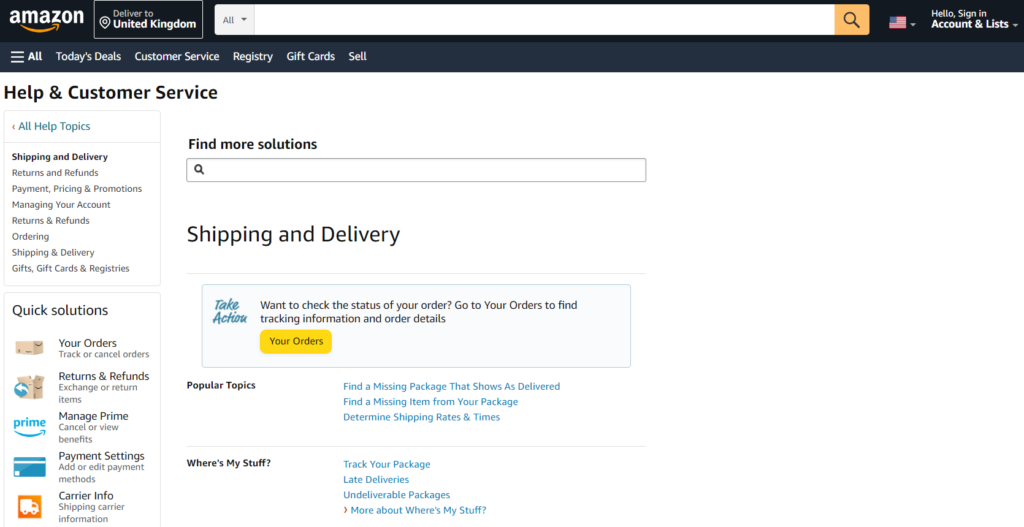1024x527 pixels.
Task: Open Carrier Info quick solution title
Action: [86, 496]
